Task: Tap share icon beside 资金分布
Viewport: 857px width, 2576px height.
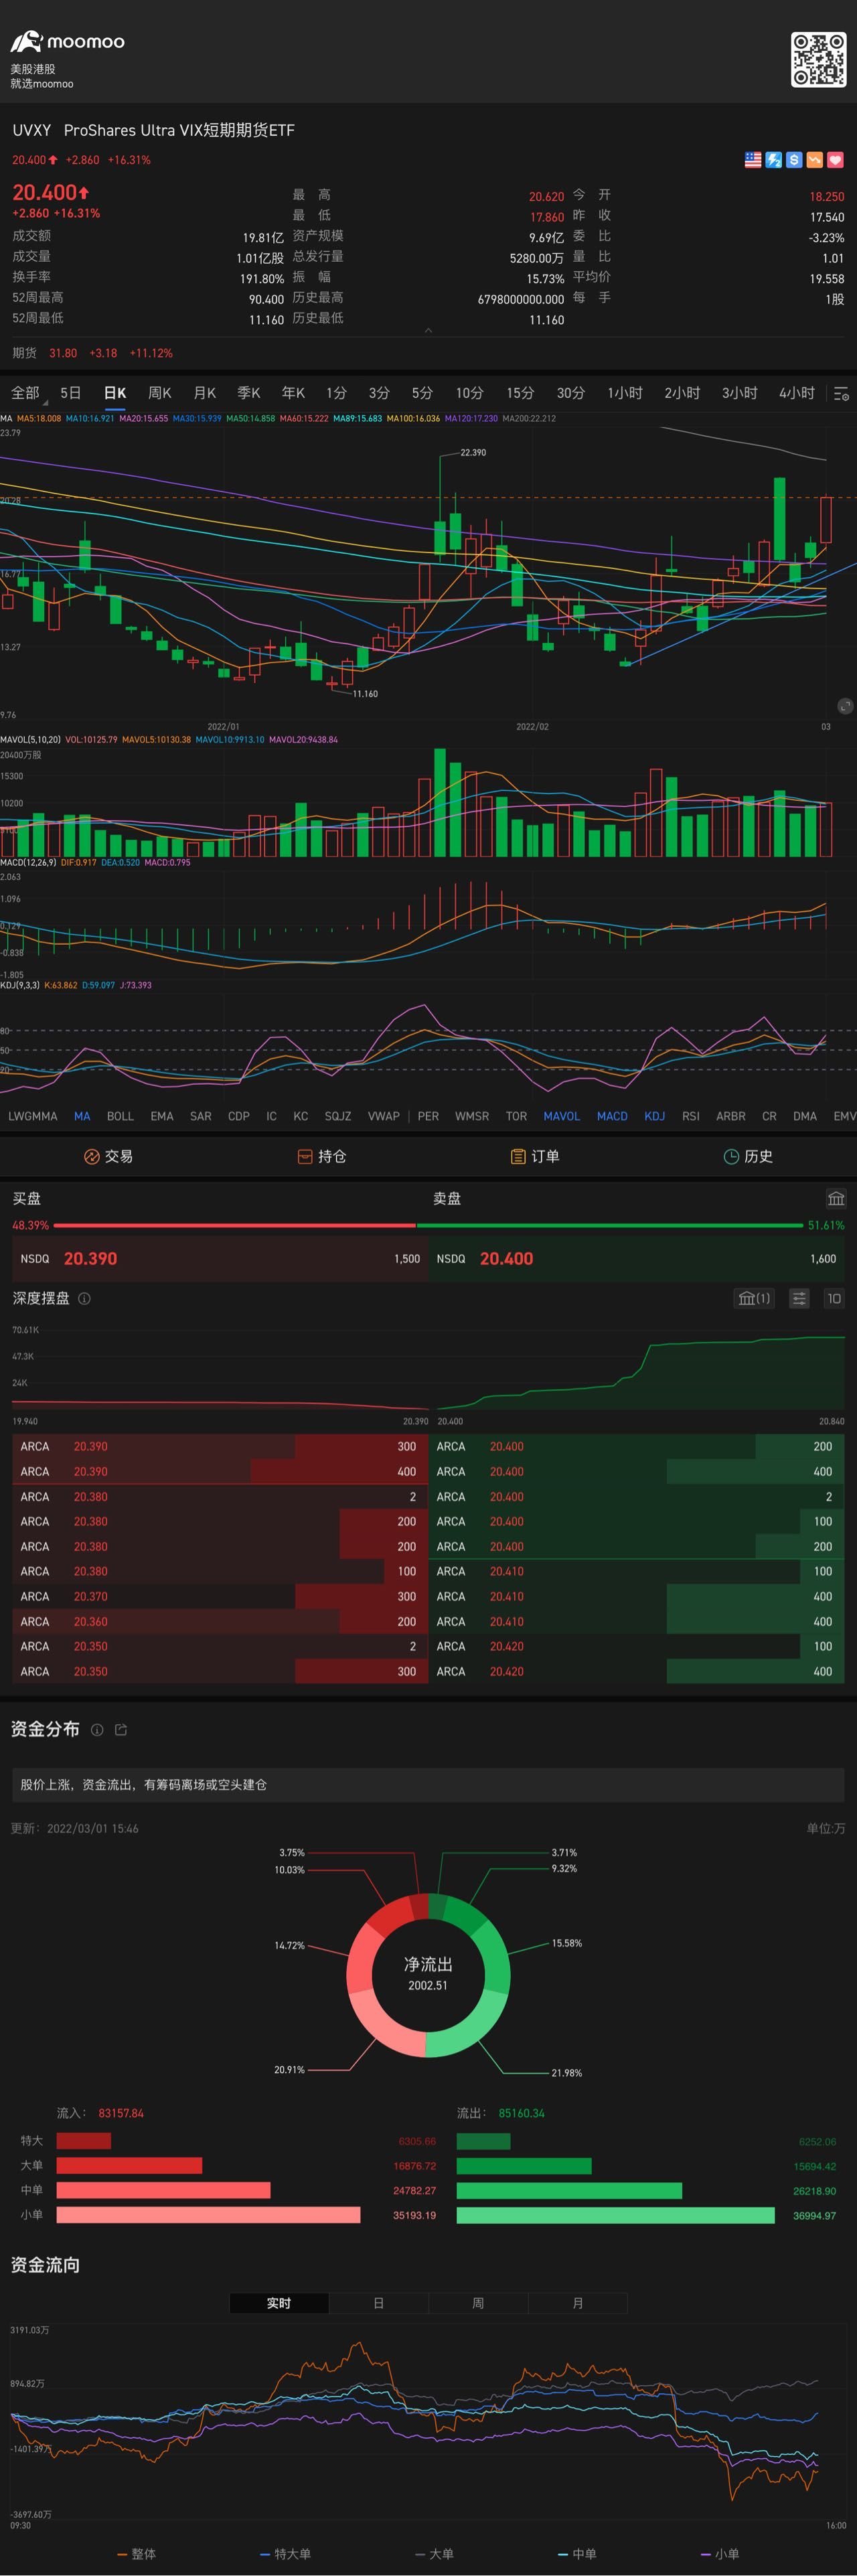Action: tap(121, 1730)
